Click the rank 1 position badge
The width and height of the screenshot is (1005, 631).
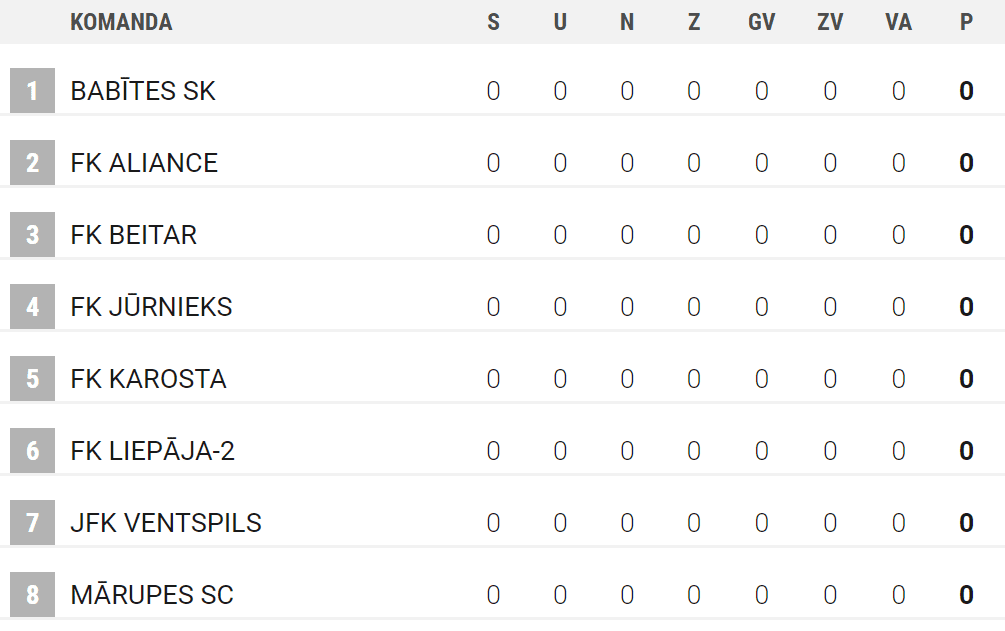[32, 90]
